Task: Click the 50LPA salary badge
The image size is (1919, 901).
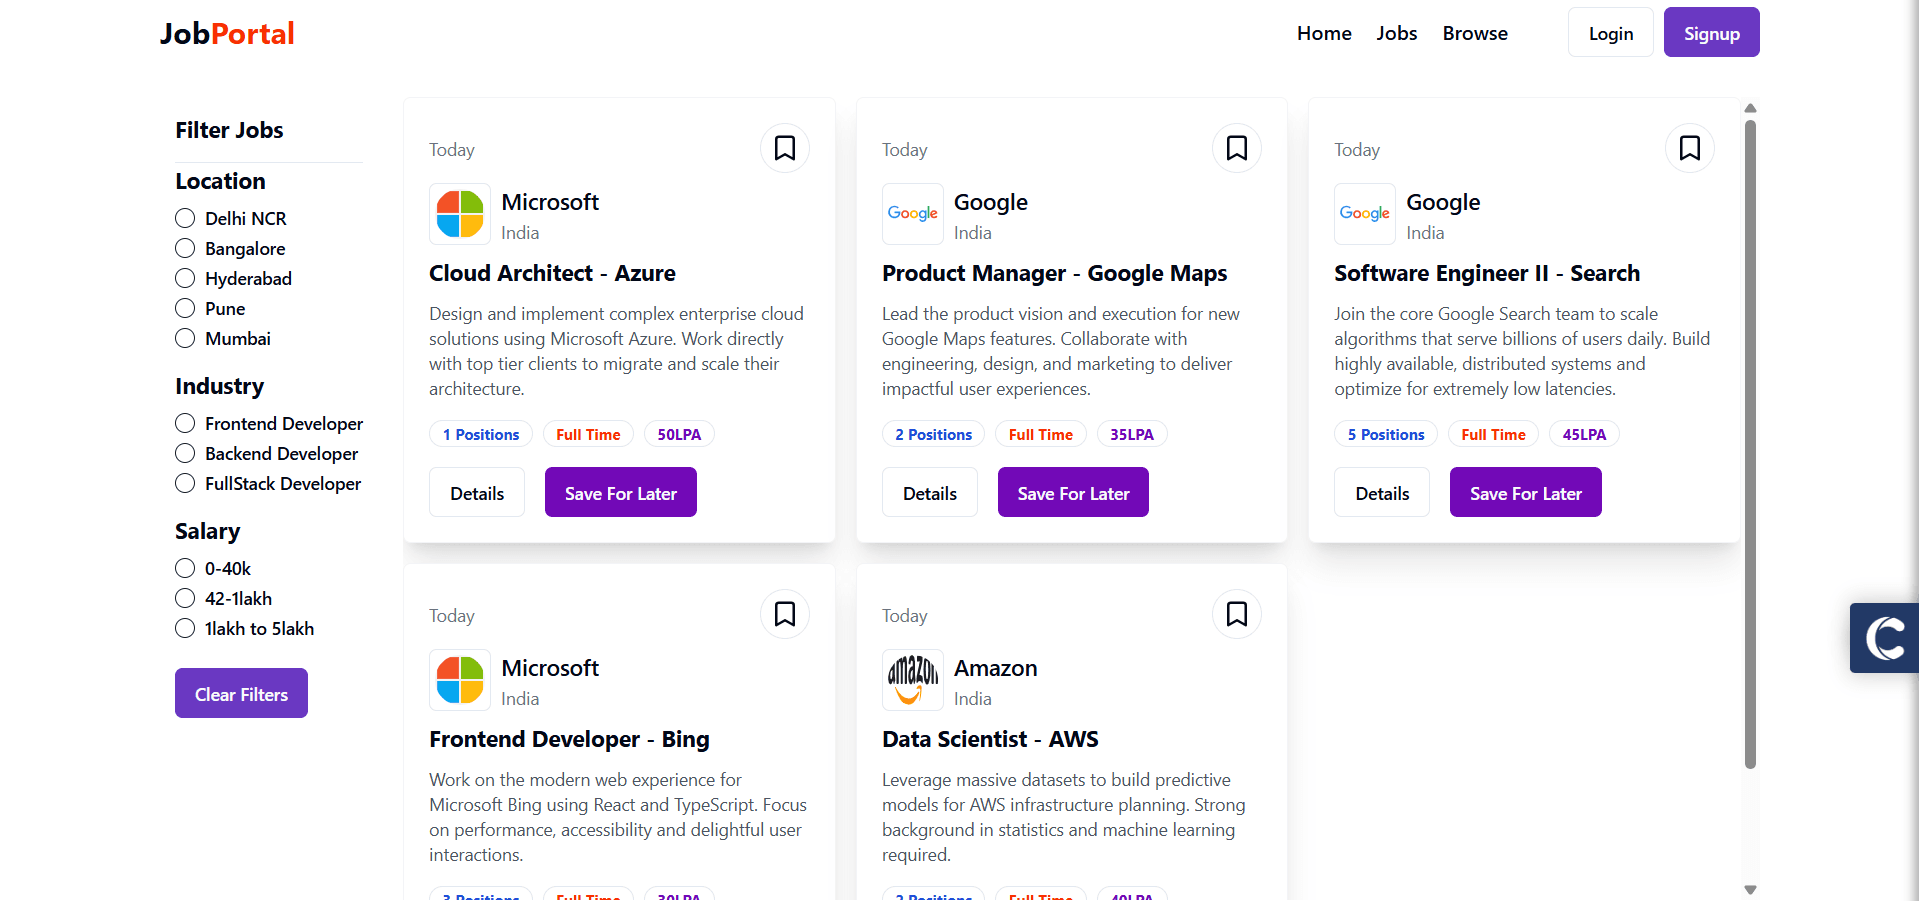Action: click(x=679, y=434)
